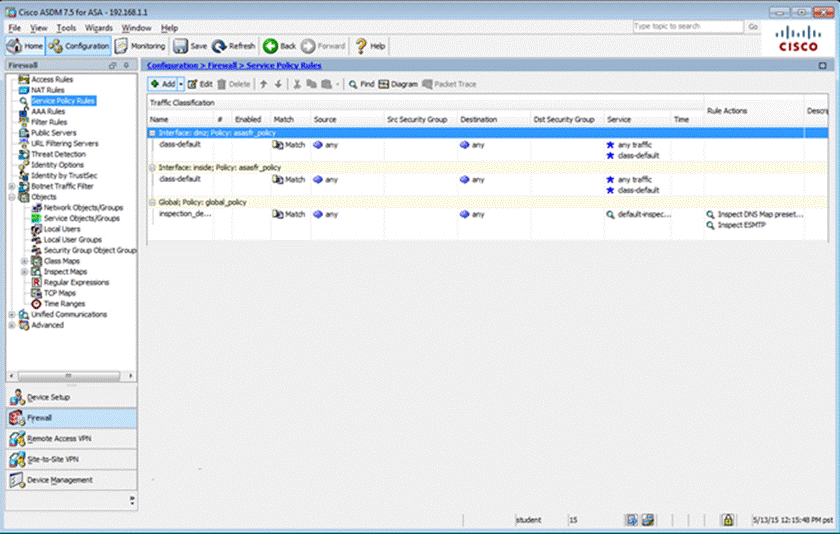
Task: Open the Device Management section
Action: [68, 480]
